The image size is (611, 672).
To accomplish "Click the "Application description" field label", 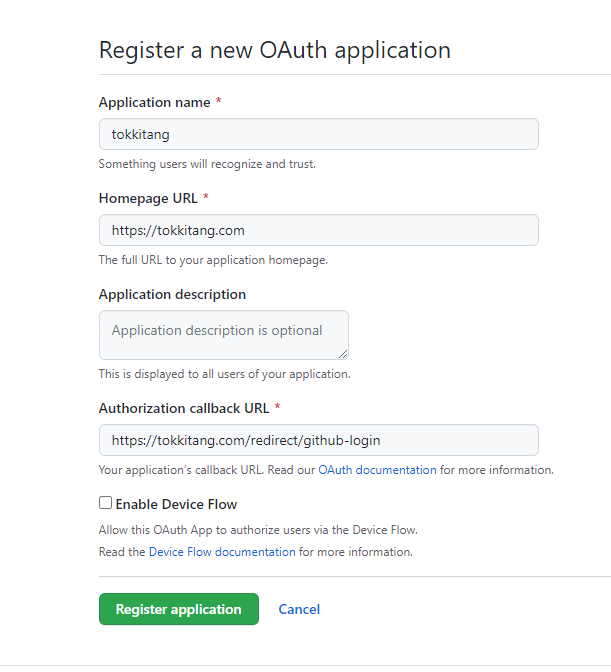I will [x=172, y=295].
